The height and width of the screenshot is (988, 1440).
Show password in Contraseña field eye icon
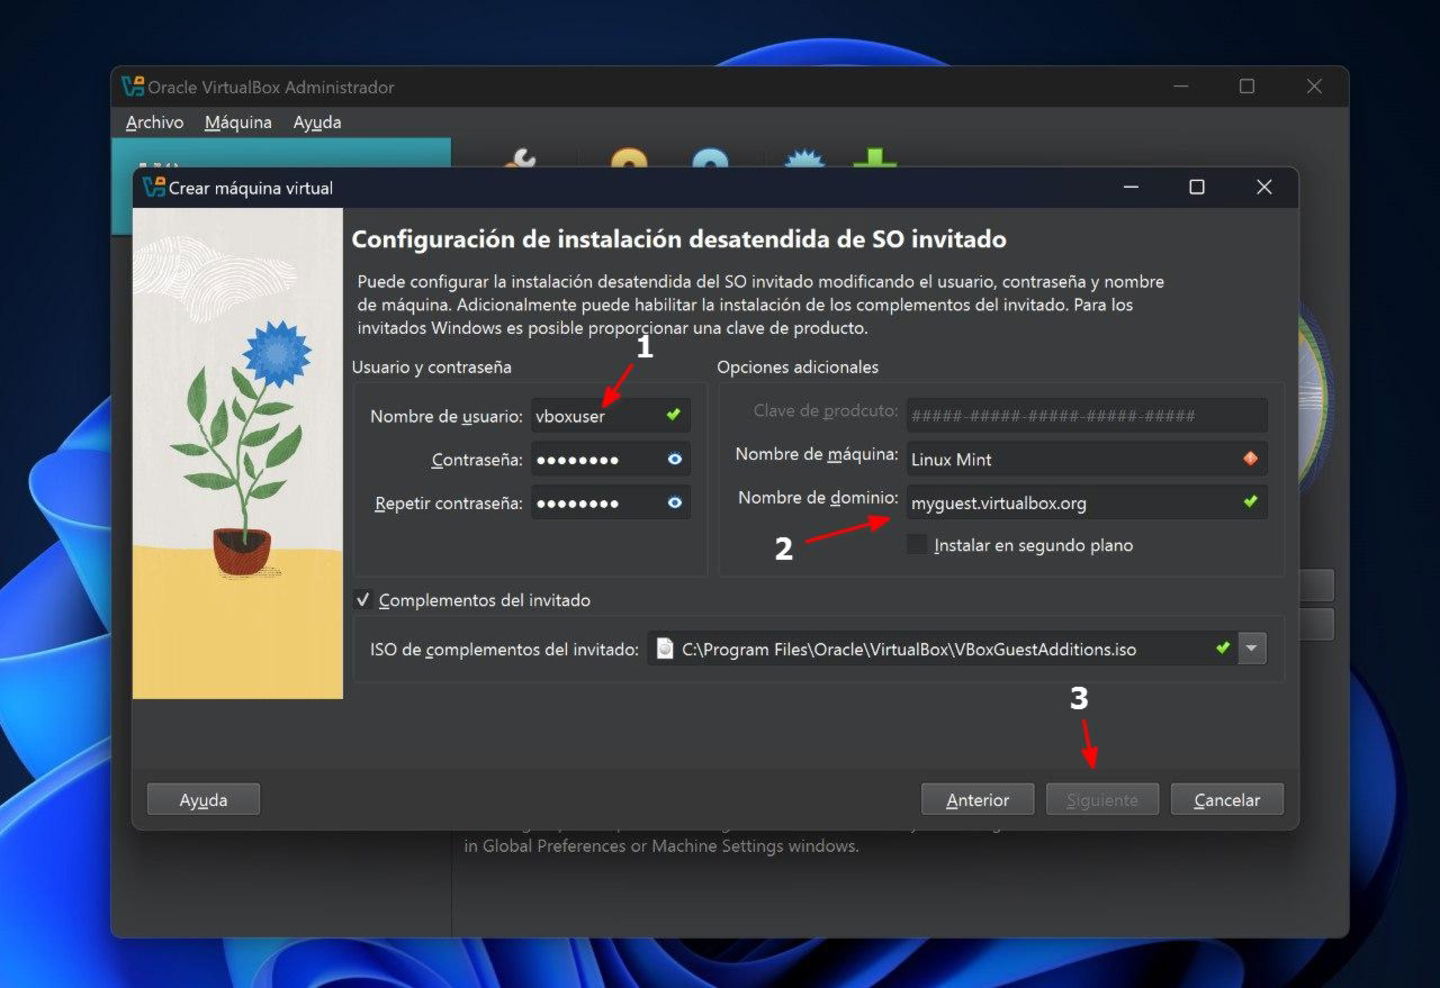pos(675,459)
